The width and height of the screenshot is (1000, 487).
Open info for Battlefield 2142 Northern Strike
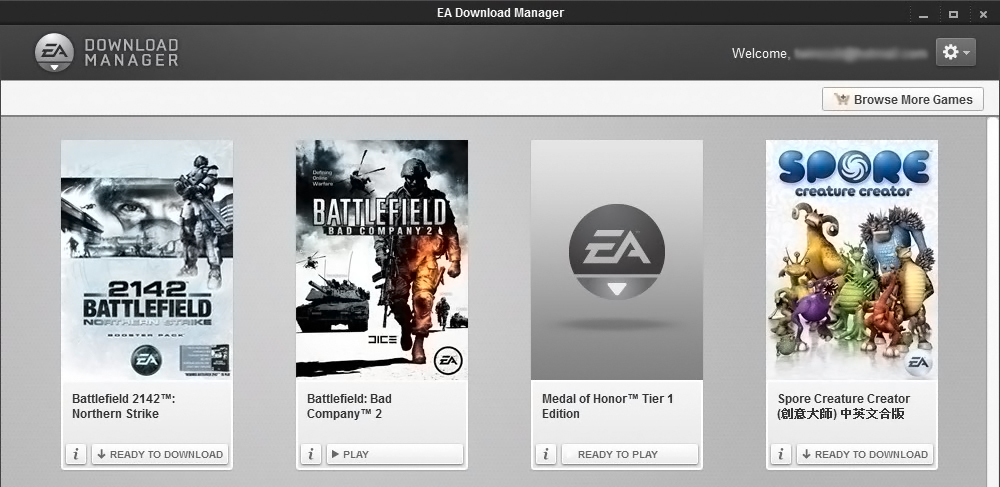pos(76,454)
